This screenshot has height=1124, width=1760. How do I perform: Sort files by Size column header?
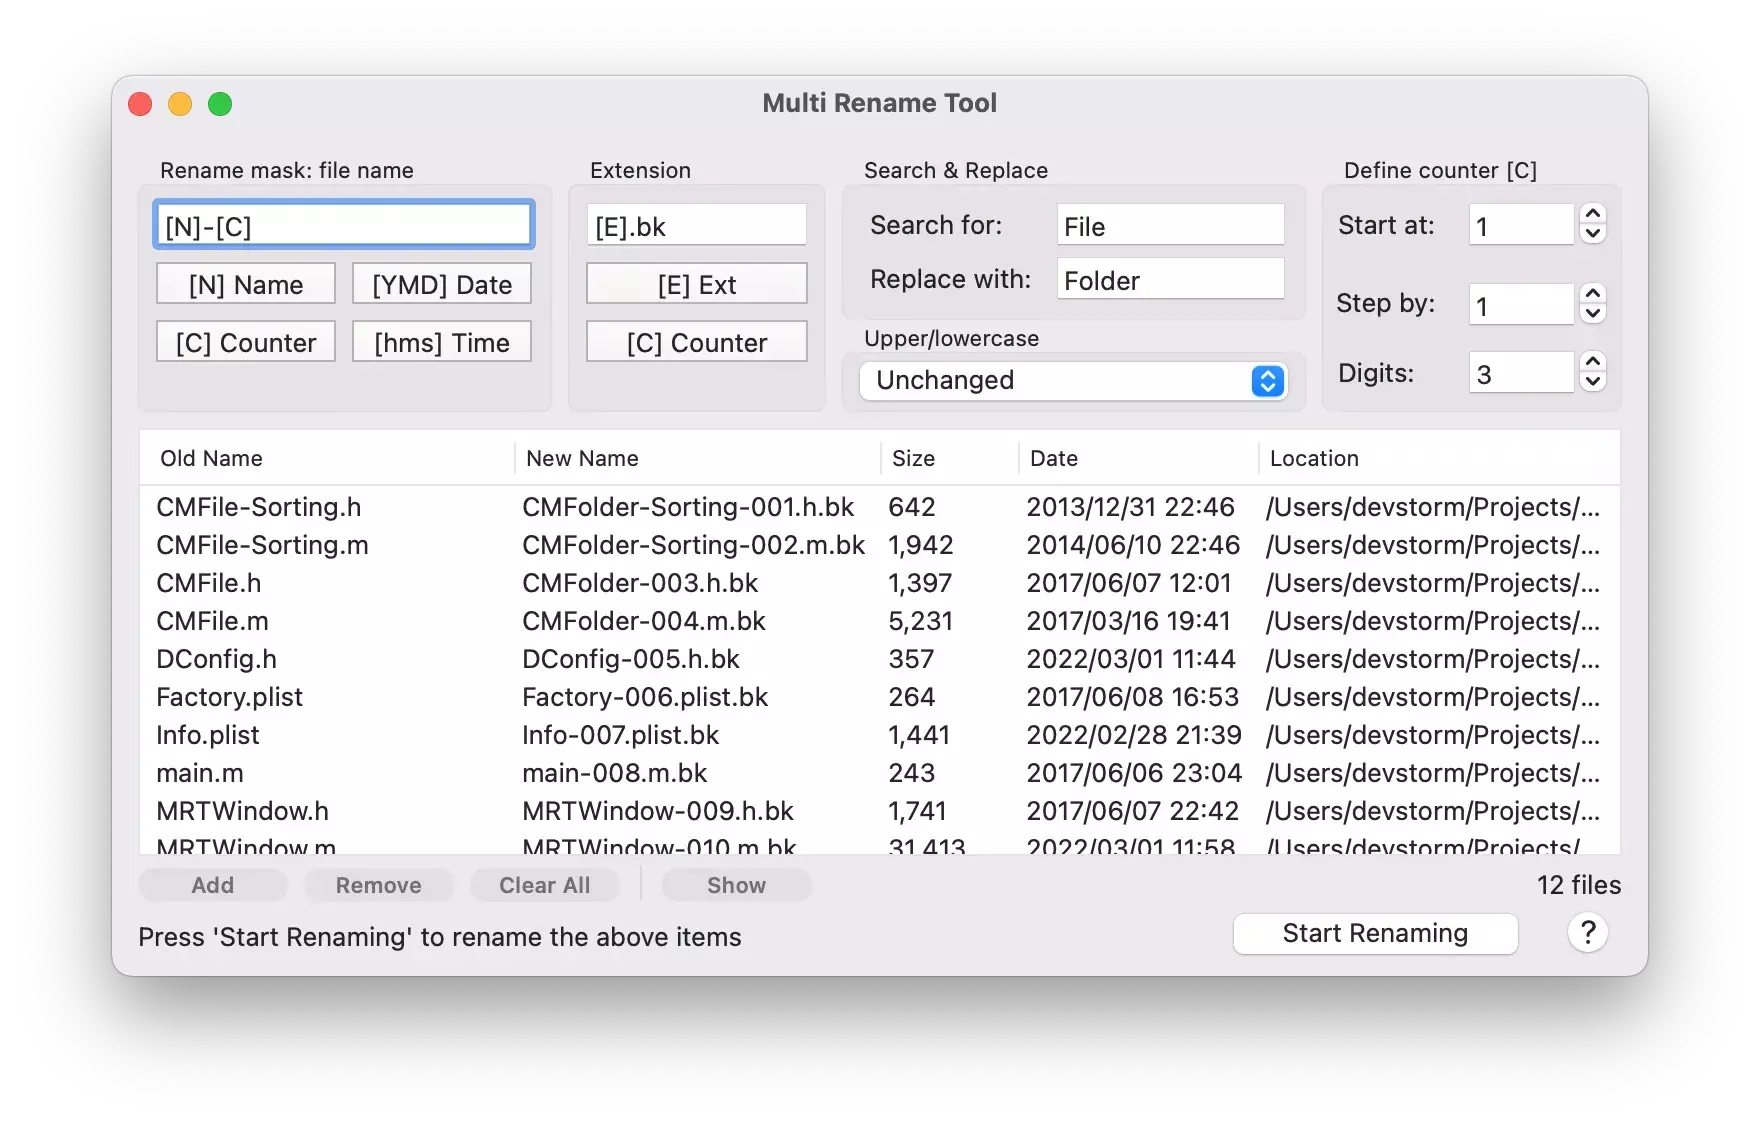(913, 459)
